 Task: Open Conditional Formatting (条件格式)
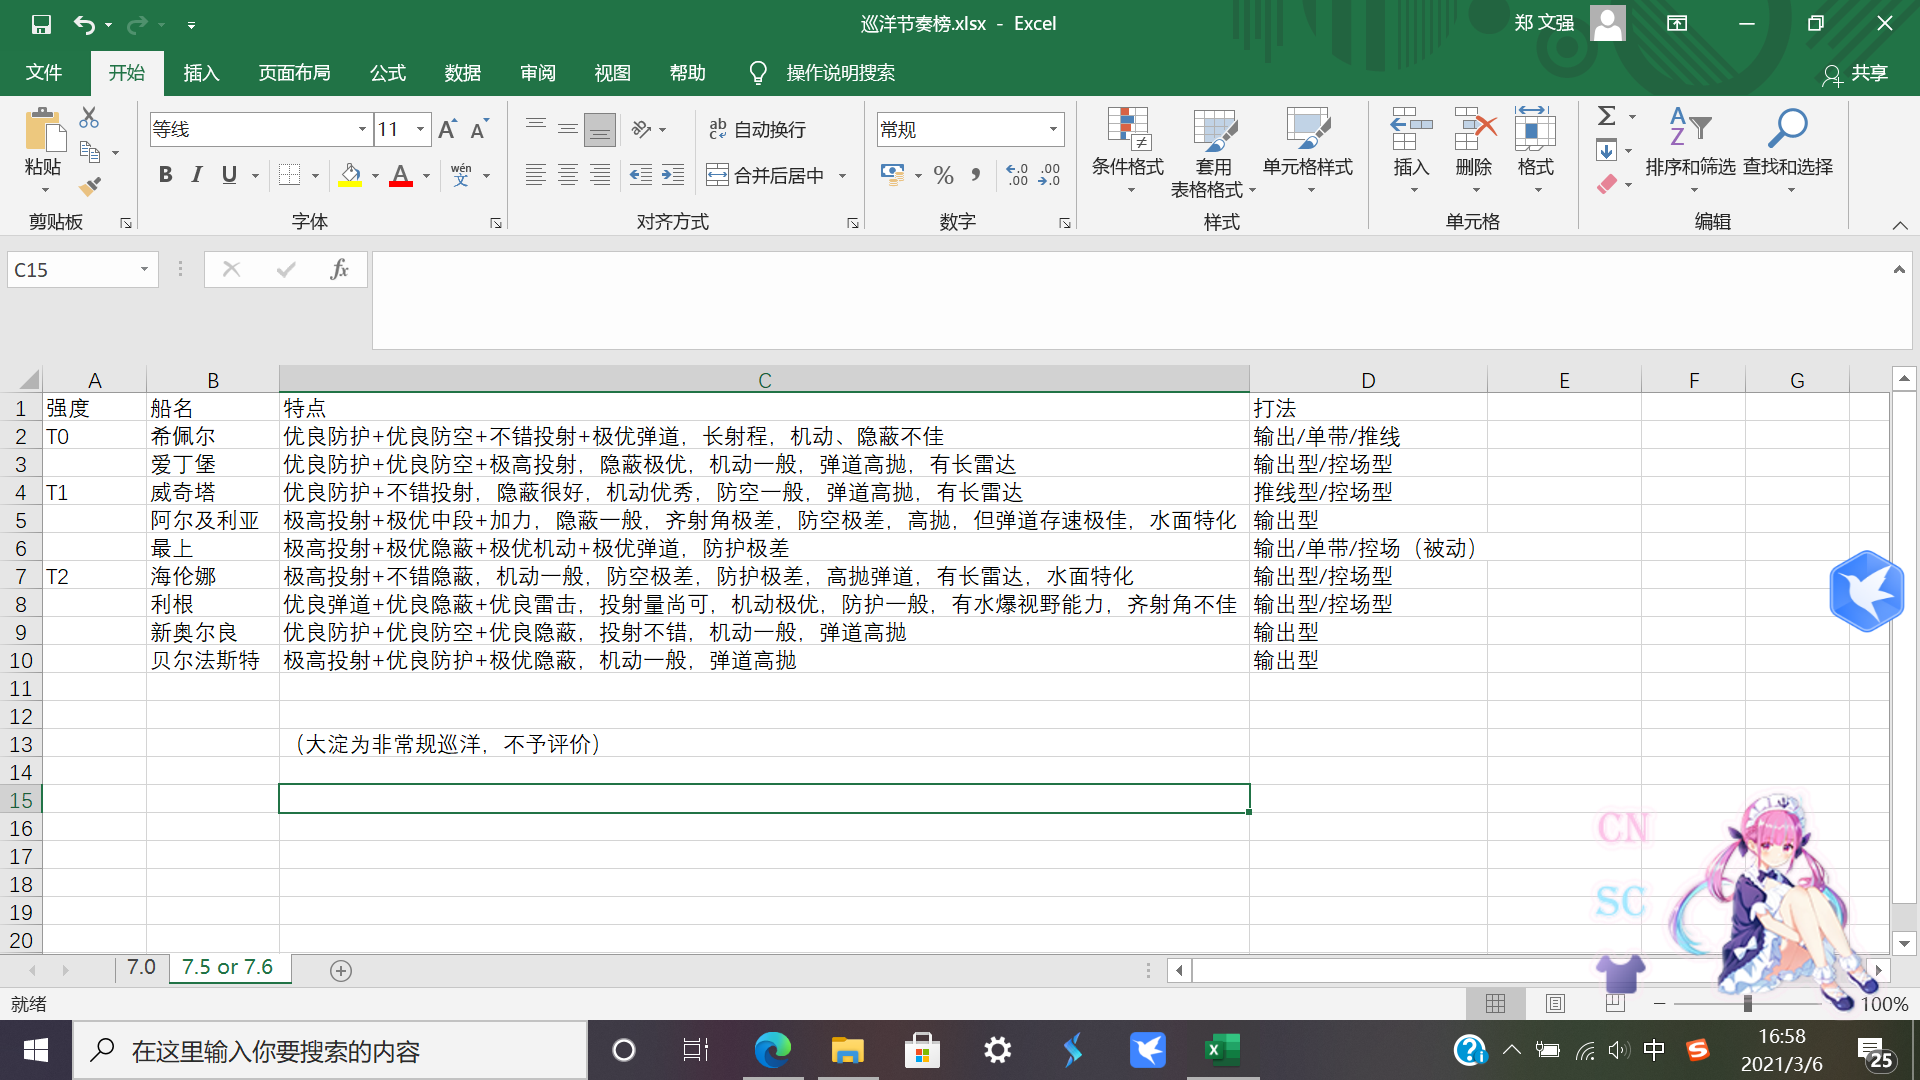tap(1128, 151)
